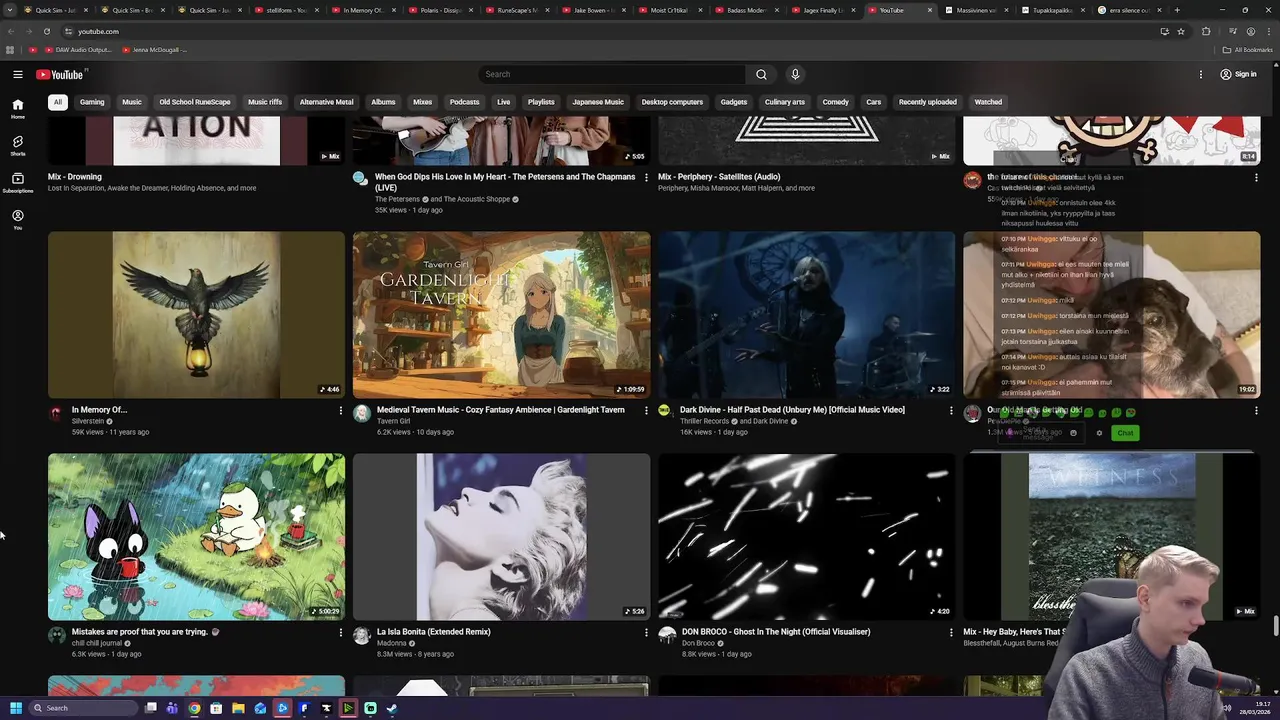Image resolution: width=1280 pixels, height=720 pixels.
Task: Click the YouTube search input field
Action: 611,74
